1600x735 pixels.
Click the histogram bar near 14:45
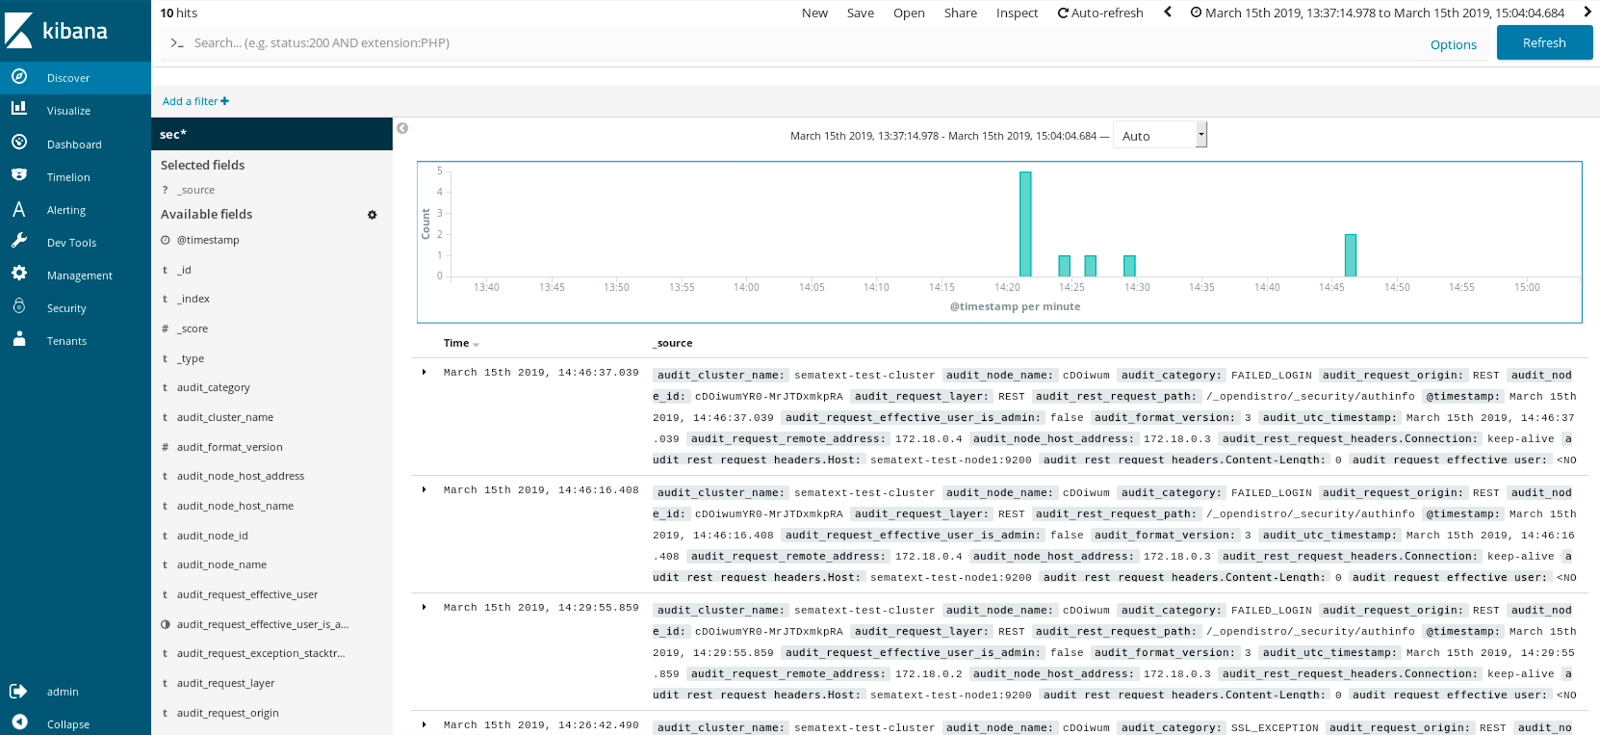(1350, 255)
